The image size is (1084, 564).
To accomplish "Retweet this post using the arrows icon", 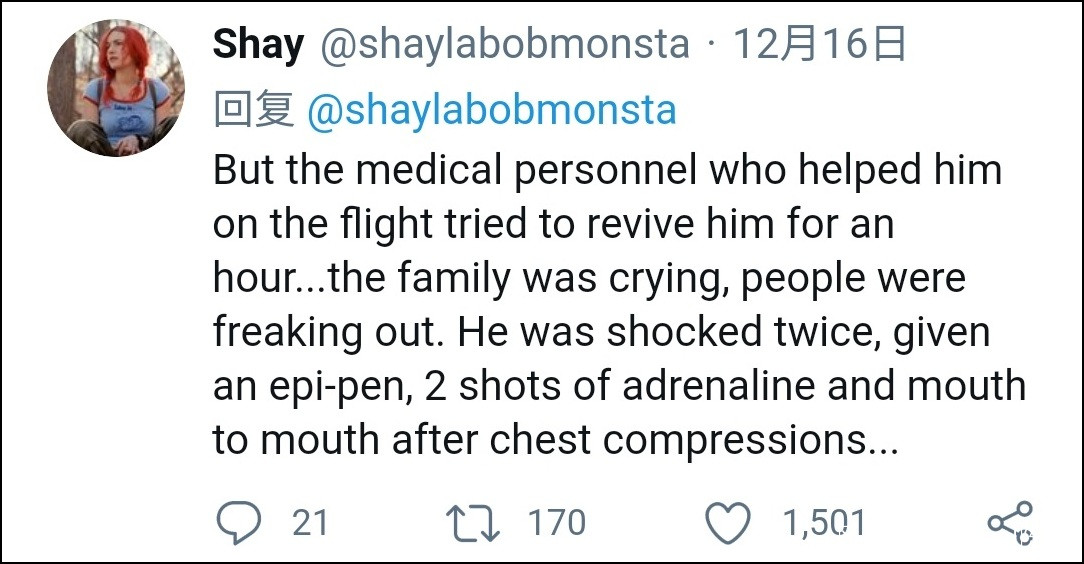I will coord(473,522).
